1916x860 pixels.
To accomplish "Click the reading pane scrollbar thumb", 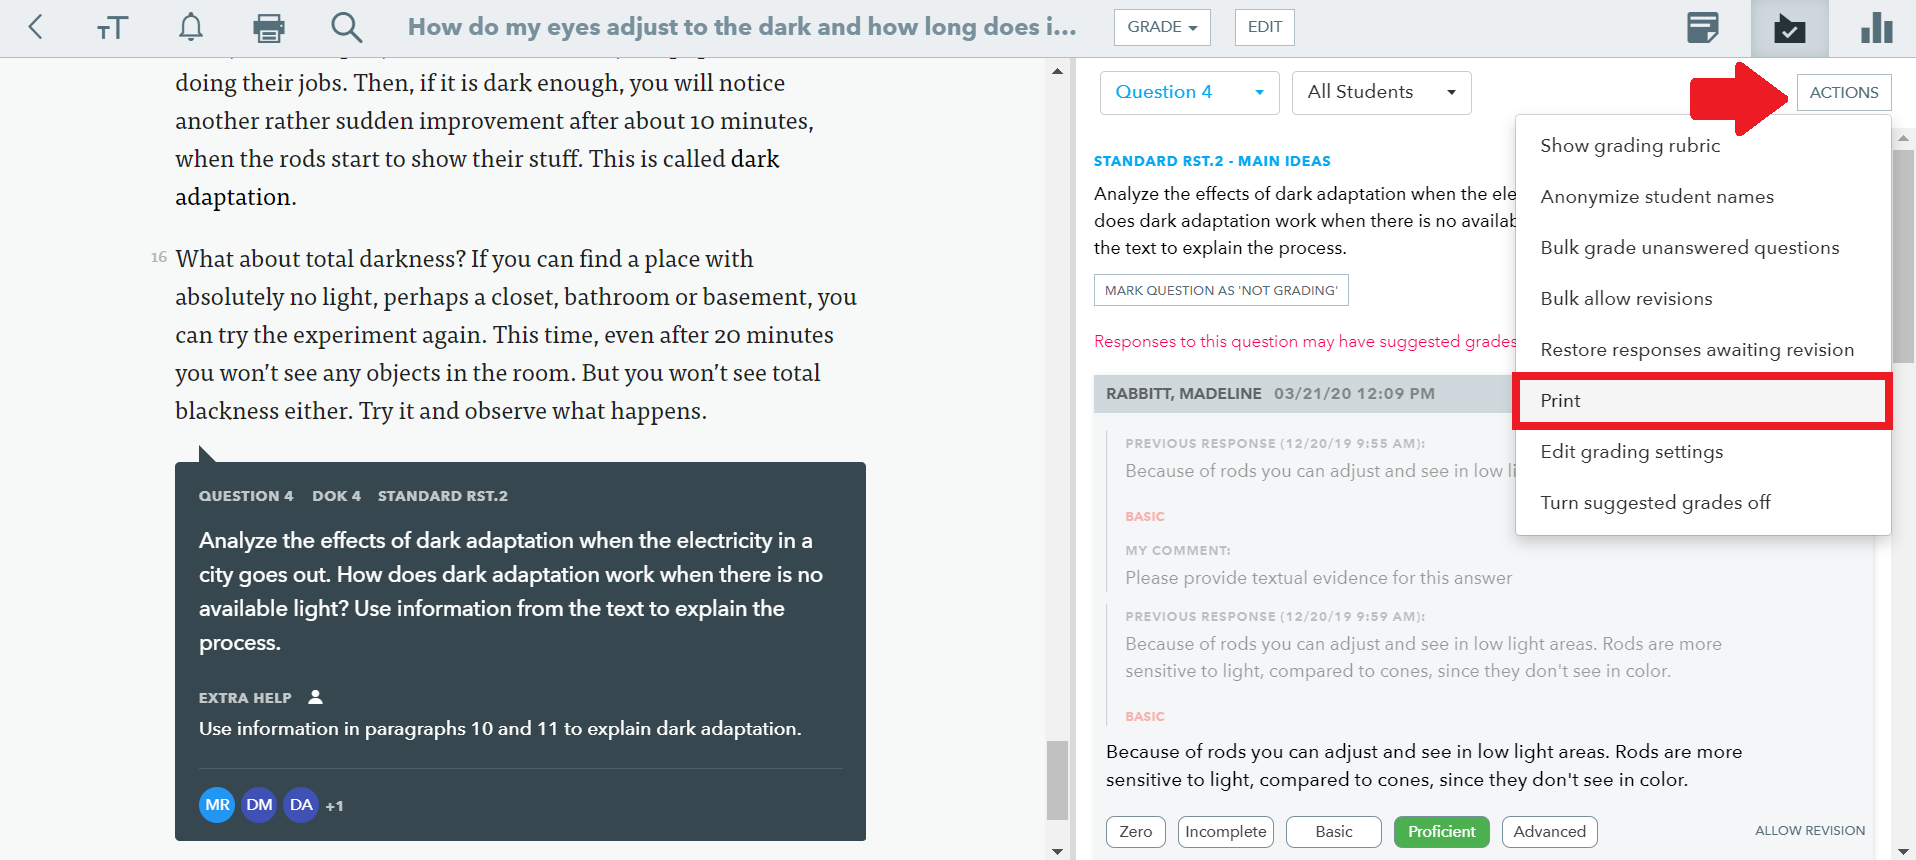I will [1057, 780].
